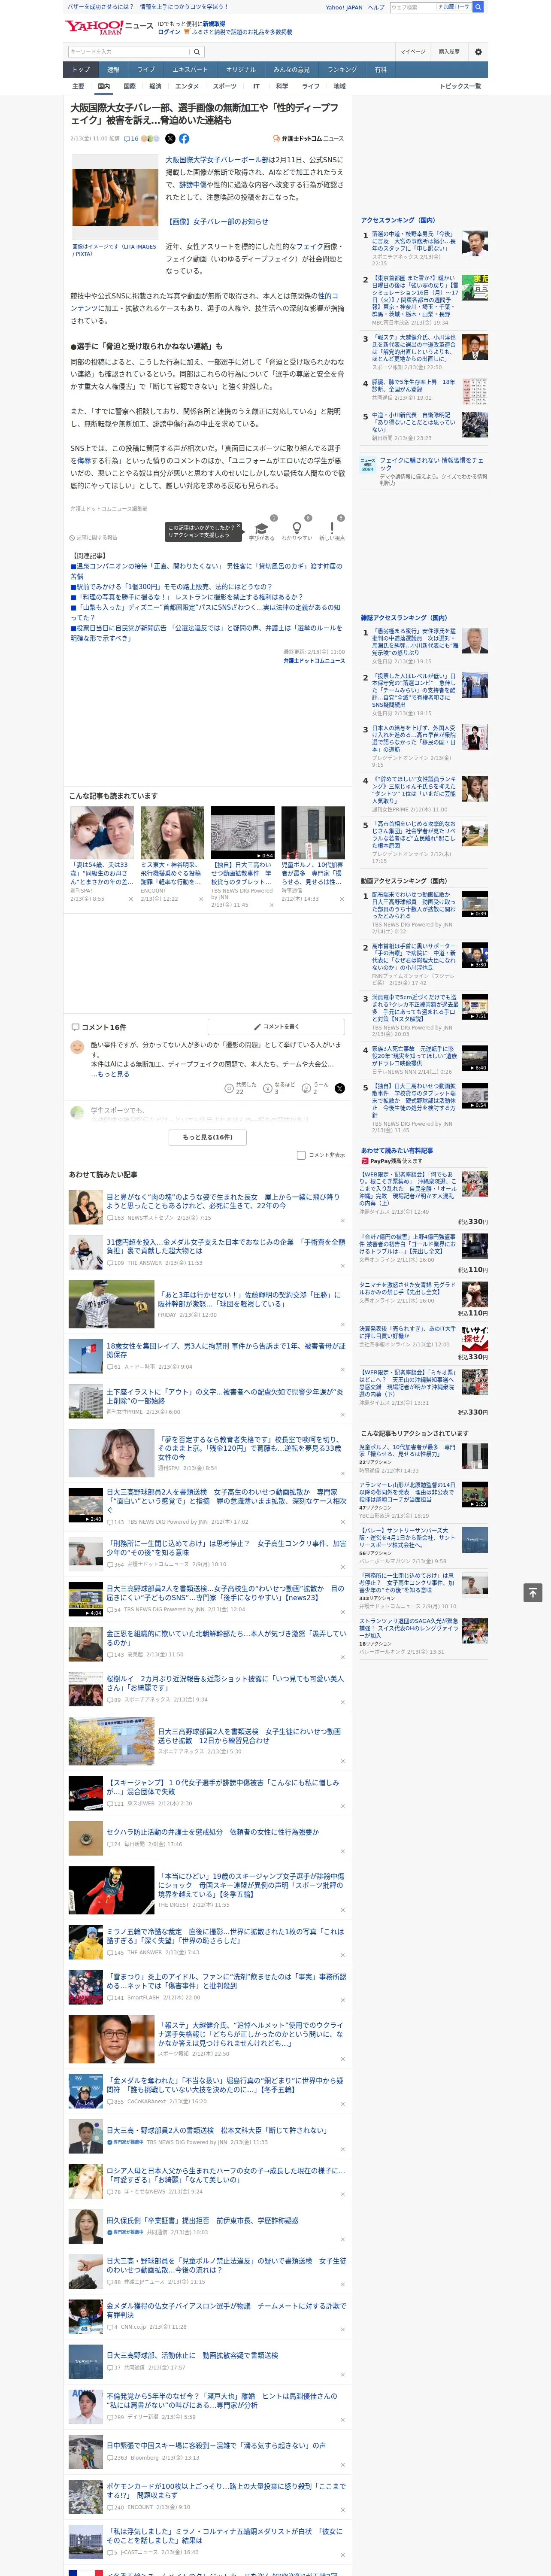The image size is (551, 2576).
Task: Click the 共感した reaction on the comment
Action: 241,1088
